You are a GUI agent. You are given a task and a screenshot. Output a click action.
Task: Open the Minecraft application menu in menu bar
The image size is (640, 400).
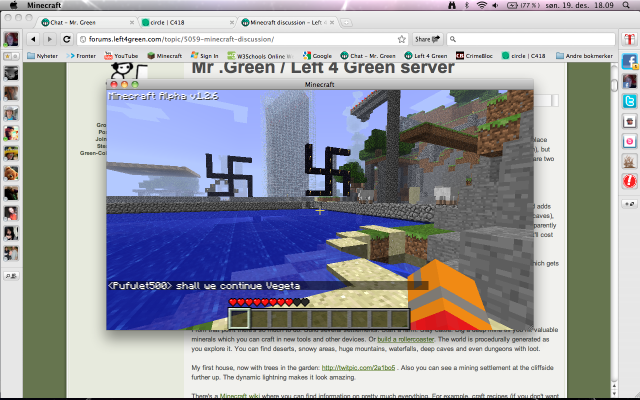[x=44, y=5]
